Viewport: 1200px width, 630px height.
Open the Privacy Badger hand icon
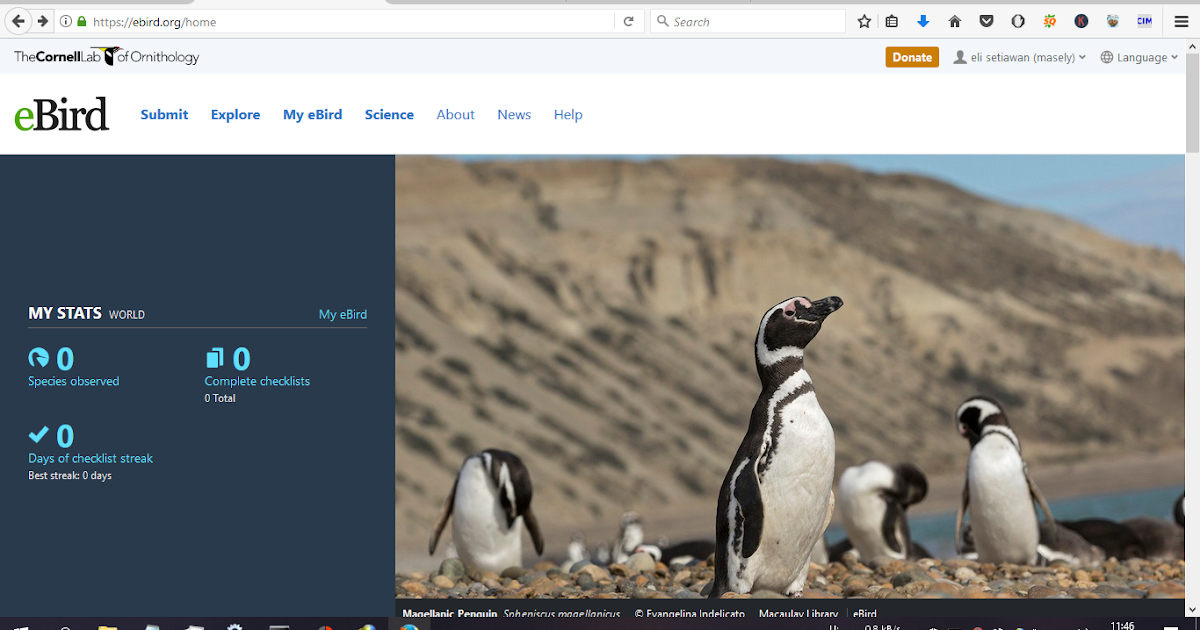coord(1017,20)
